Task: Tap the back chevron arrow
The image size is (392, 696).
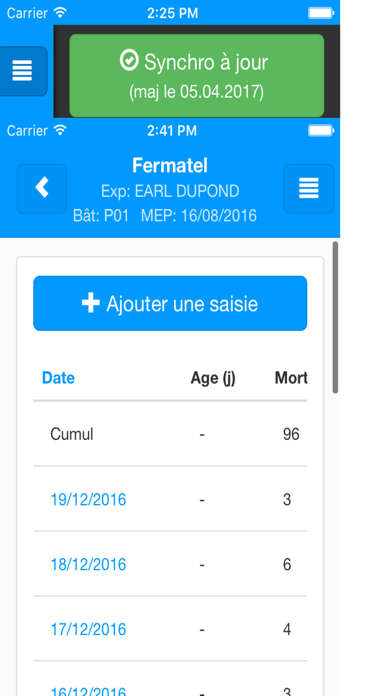Action: point(42,188)
